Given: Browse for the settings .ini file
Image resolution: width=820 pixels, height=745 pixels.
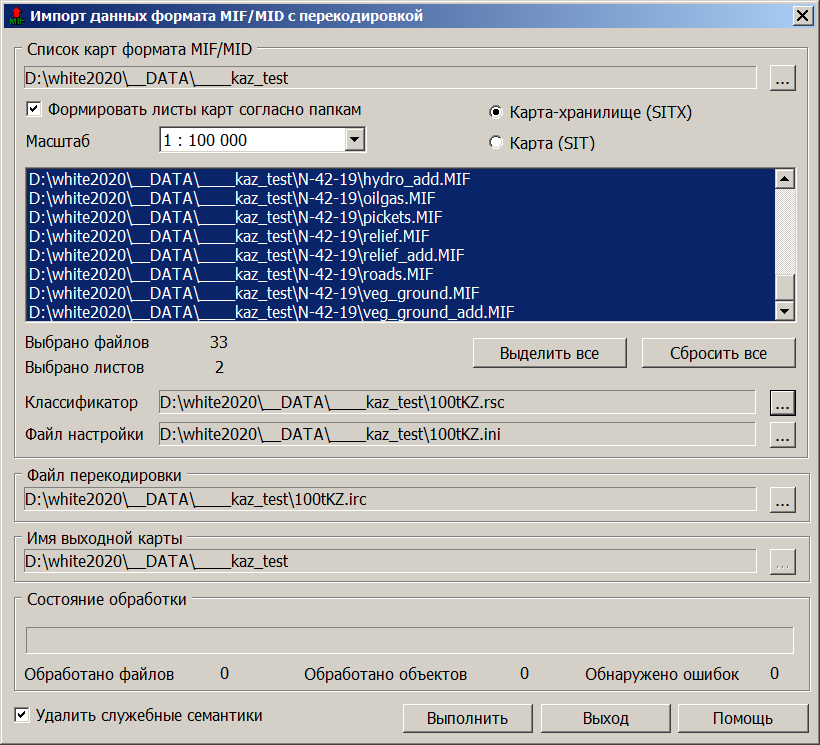Looking at the screenshot, I should [x=782, y=434].
